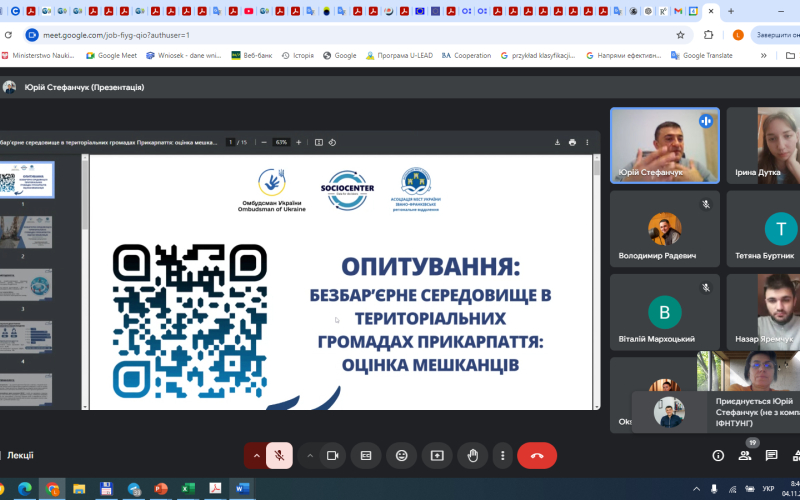Open audio settings arrow beside microphone
The height and width of the screenshot is (500, 800).
point(256,456)
